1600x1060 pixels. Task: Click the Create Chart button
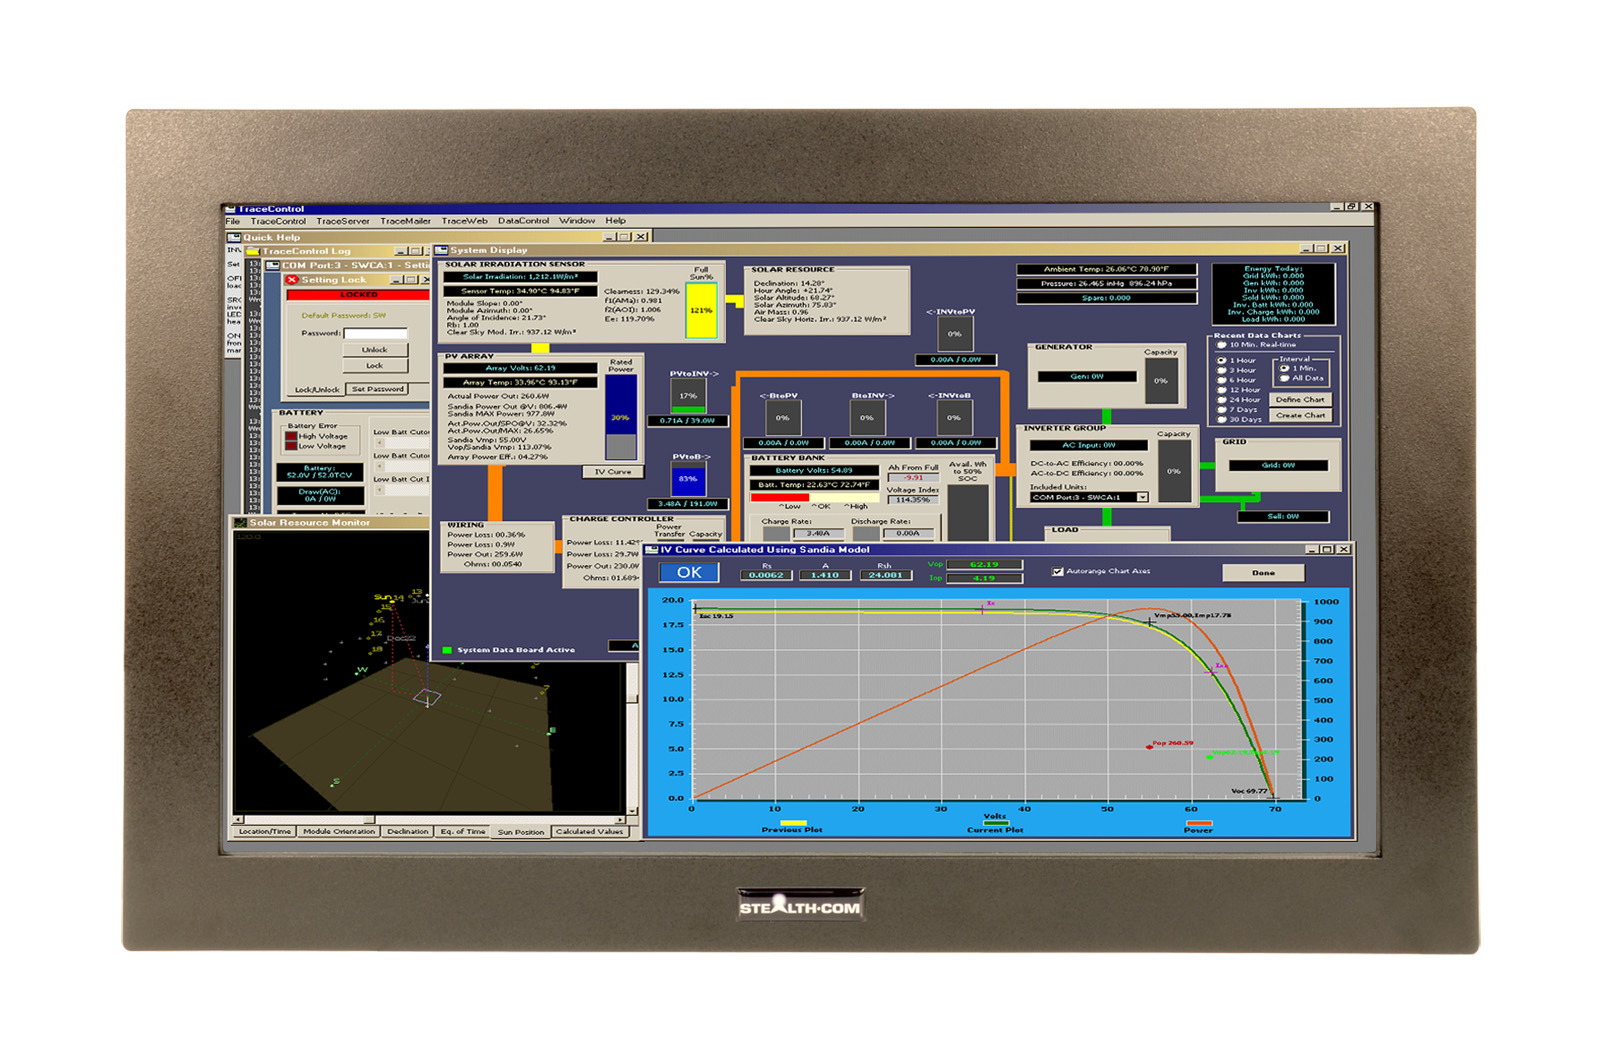(x=1300, y=415)
